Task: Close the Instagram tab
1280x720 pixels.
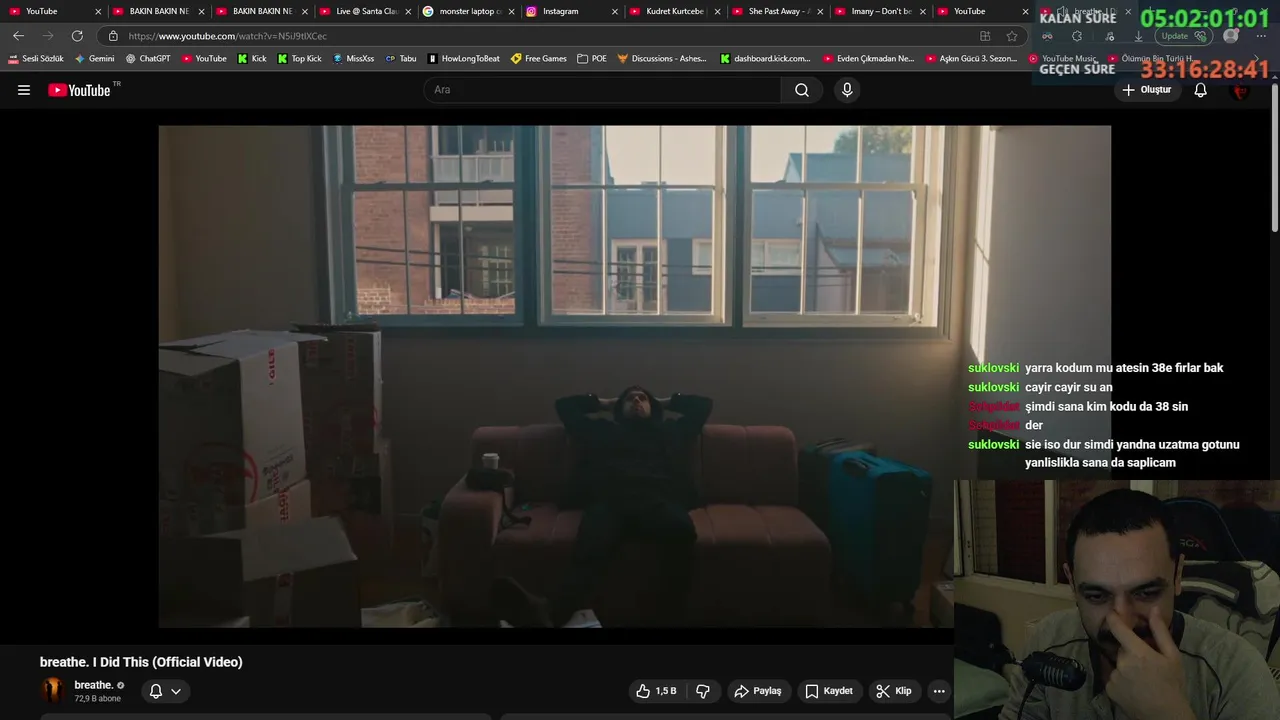Action: click(614, 11)
